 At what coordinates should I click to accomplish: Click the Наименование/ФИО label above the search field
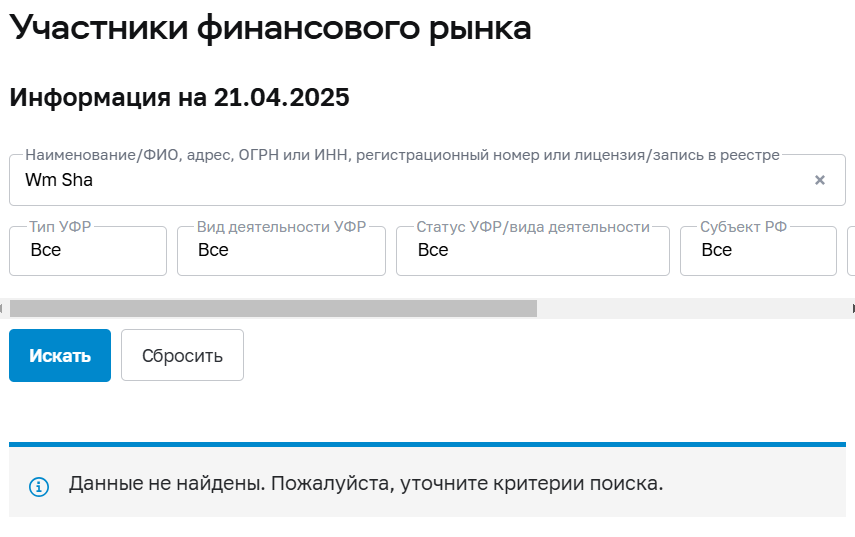tap(401, 155)
